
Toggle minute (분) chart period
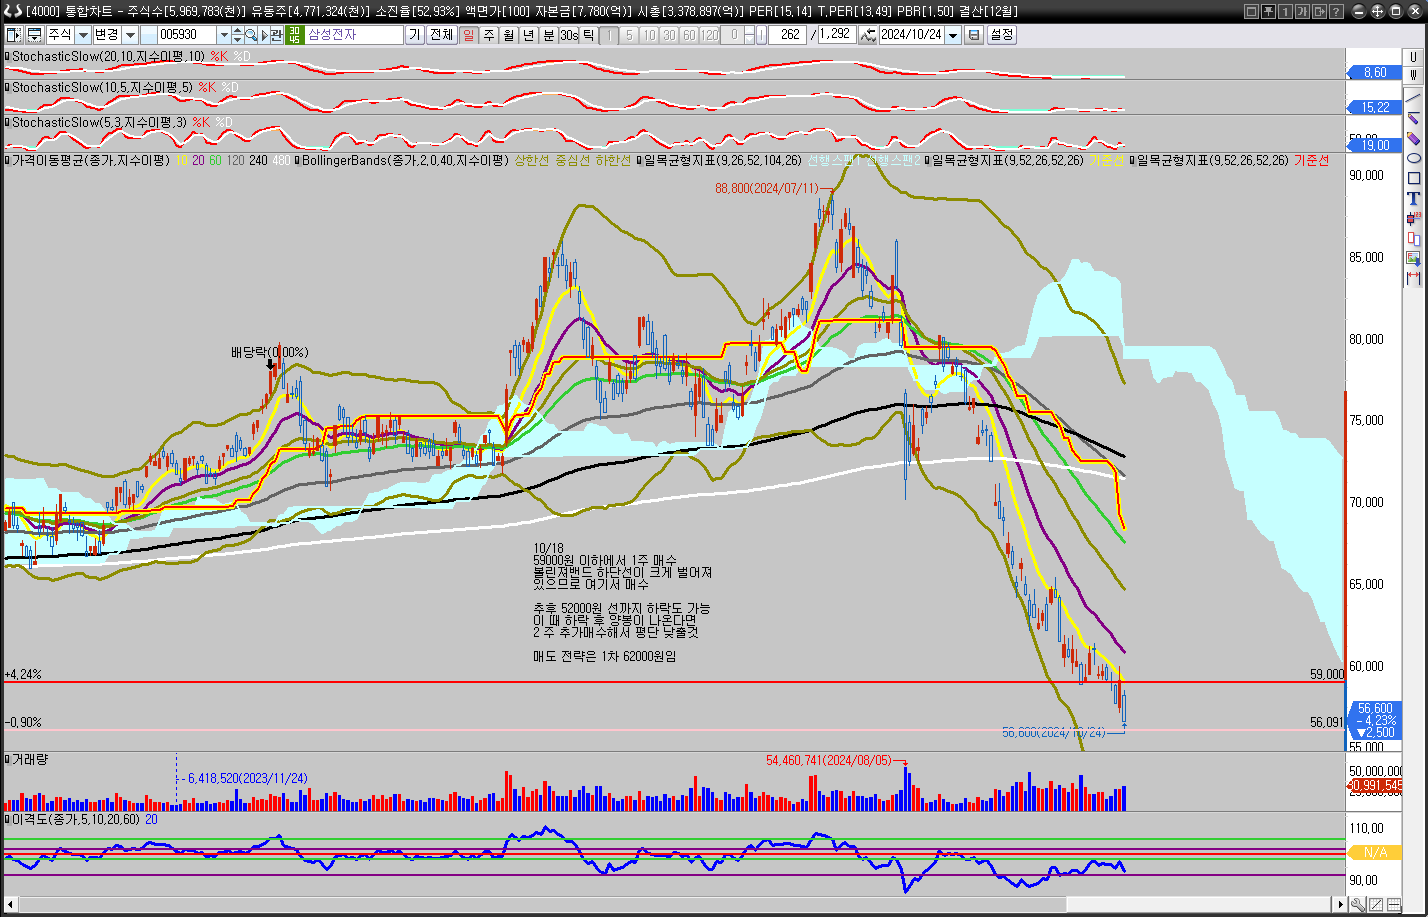point(548,35)
